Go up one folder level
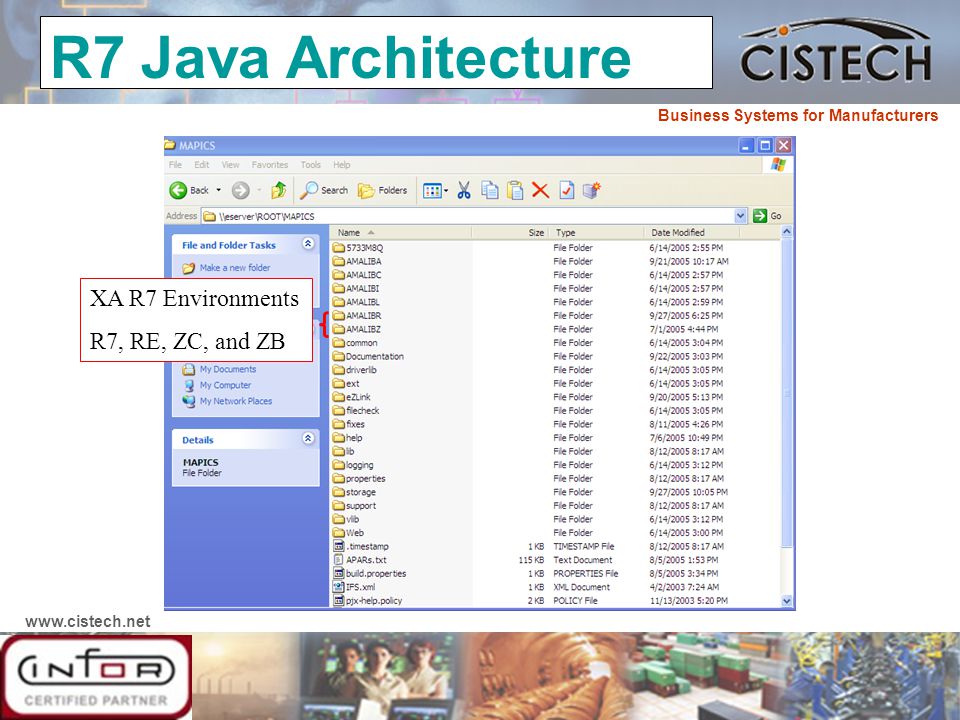The height and width of the screenshot is (720, 960). point(279,190)
